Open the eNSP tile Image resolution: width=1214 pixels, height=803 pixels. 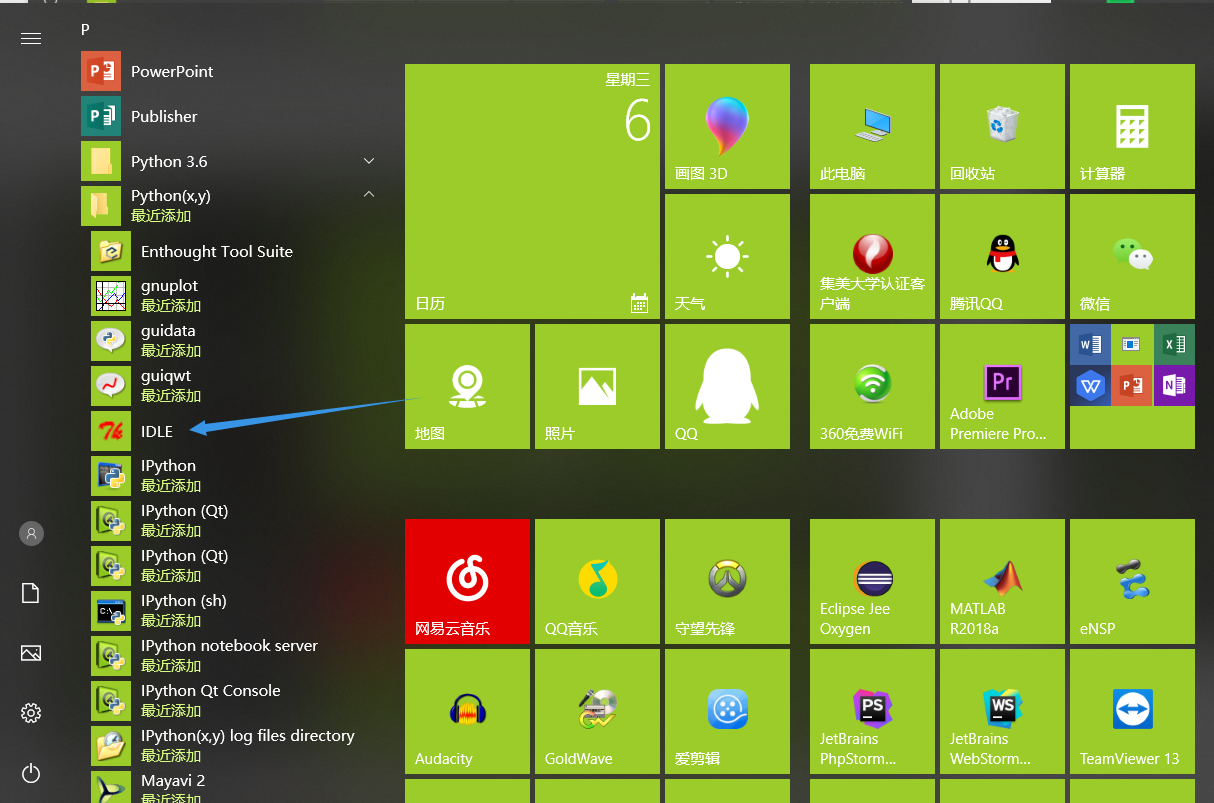[x=1132, y=581]
